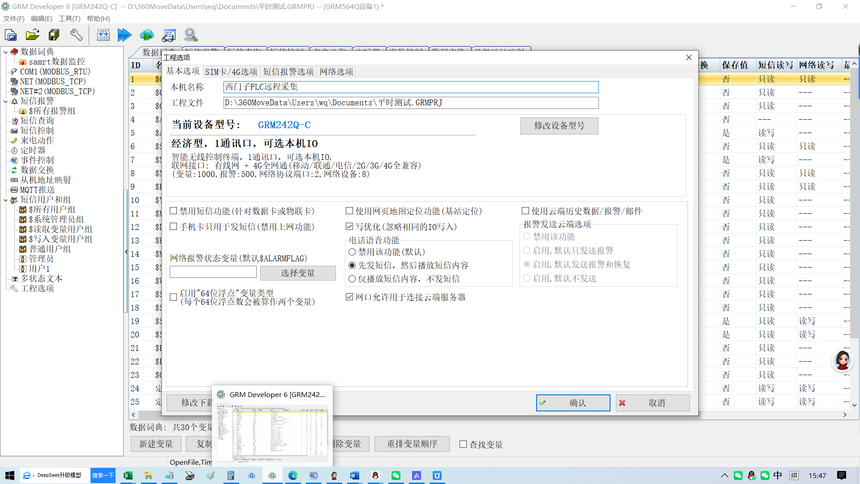Click the cloud play toolbar icon
This screenshot has width=860, height=484.
click(x=146, y=35)
